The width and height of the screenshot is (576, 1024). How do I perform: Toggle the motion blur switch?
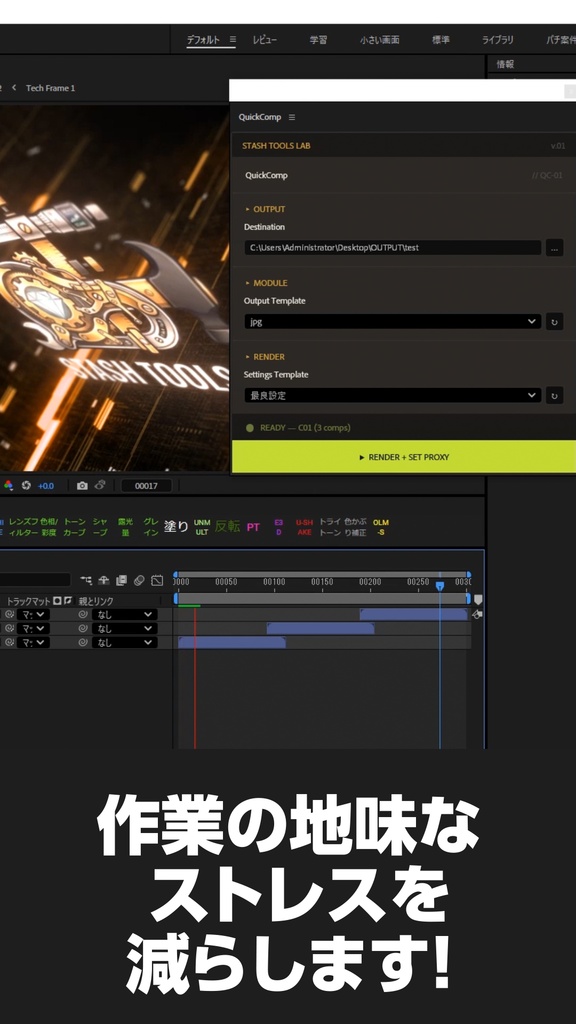139,580
